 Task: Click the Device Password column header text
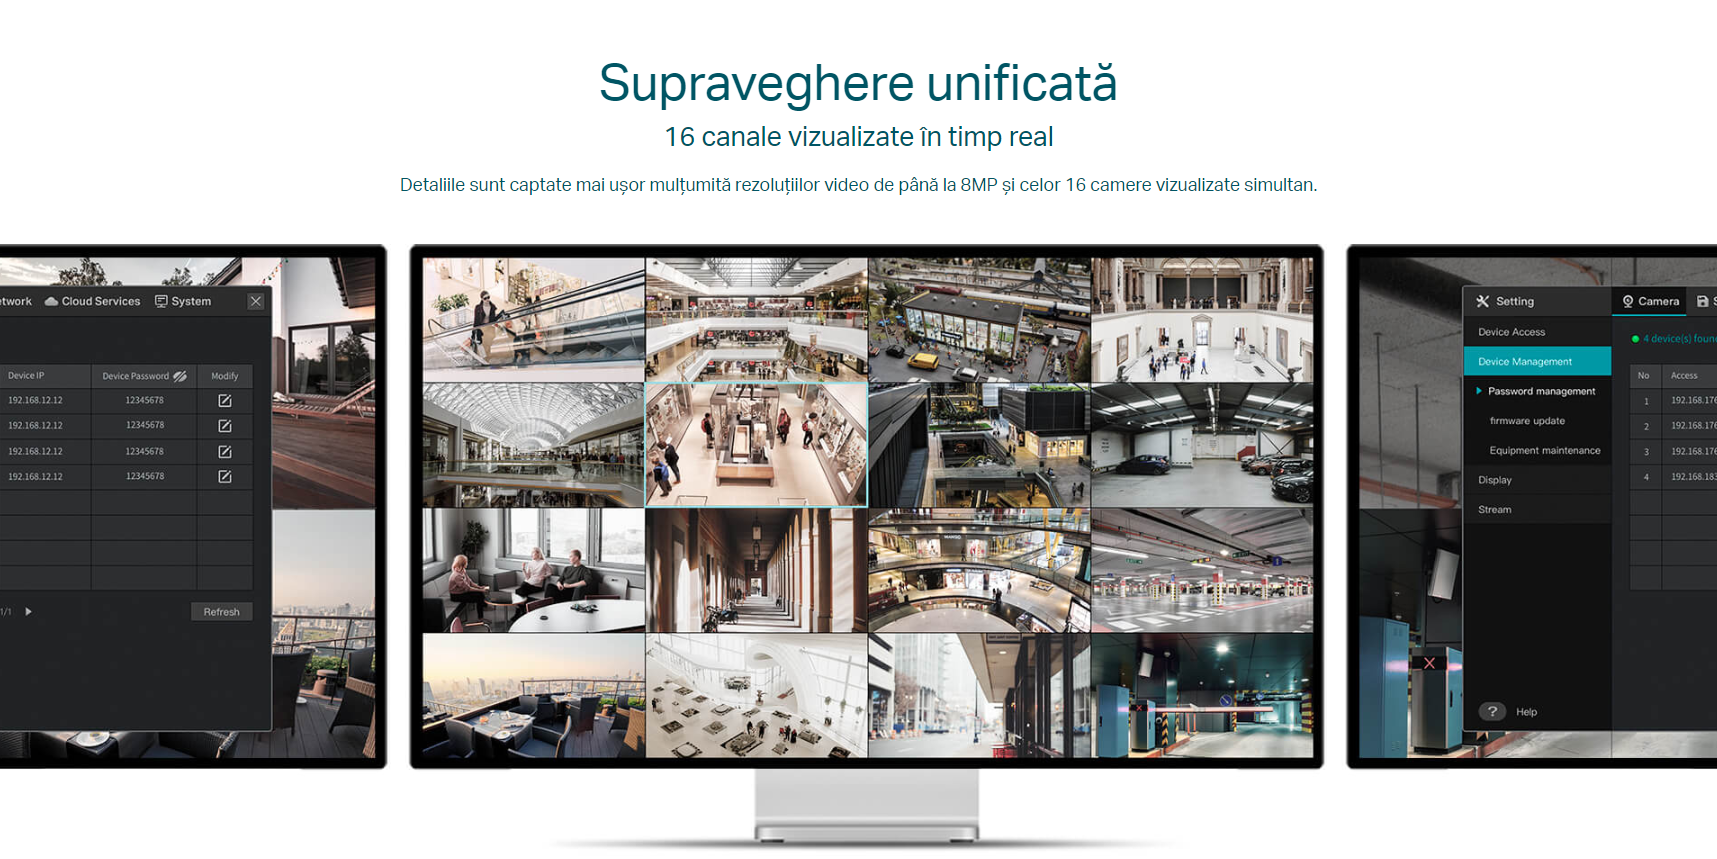click(135, 376)
